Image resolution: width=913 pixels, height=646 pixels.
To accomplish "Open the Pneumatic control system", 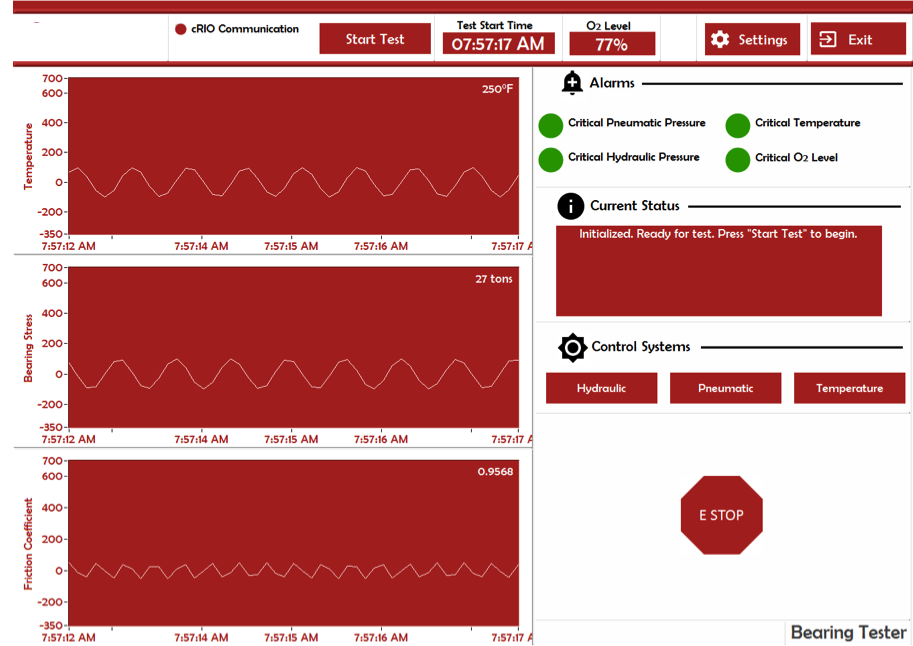I will [725, 388].
